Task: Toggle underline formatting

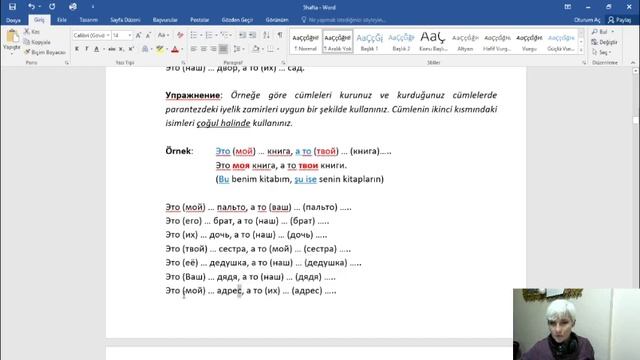Action: (x=96, y=49)
